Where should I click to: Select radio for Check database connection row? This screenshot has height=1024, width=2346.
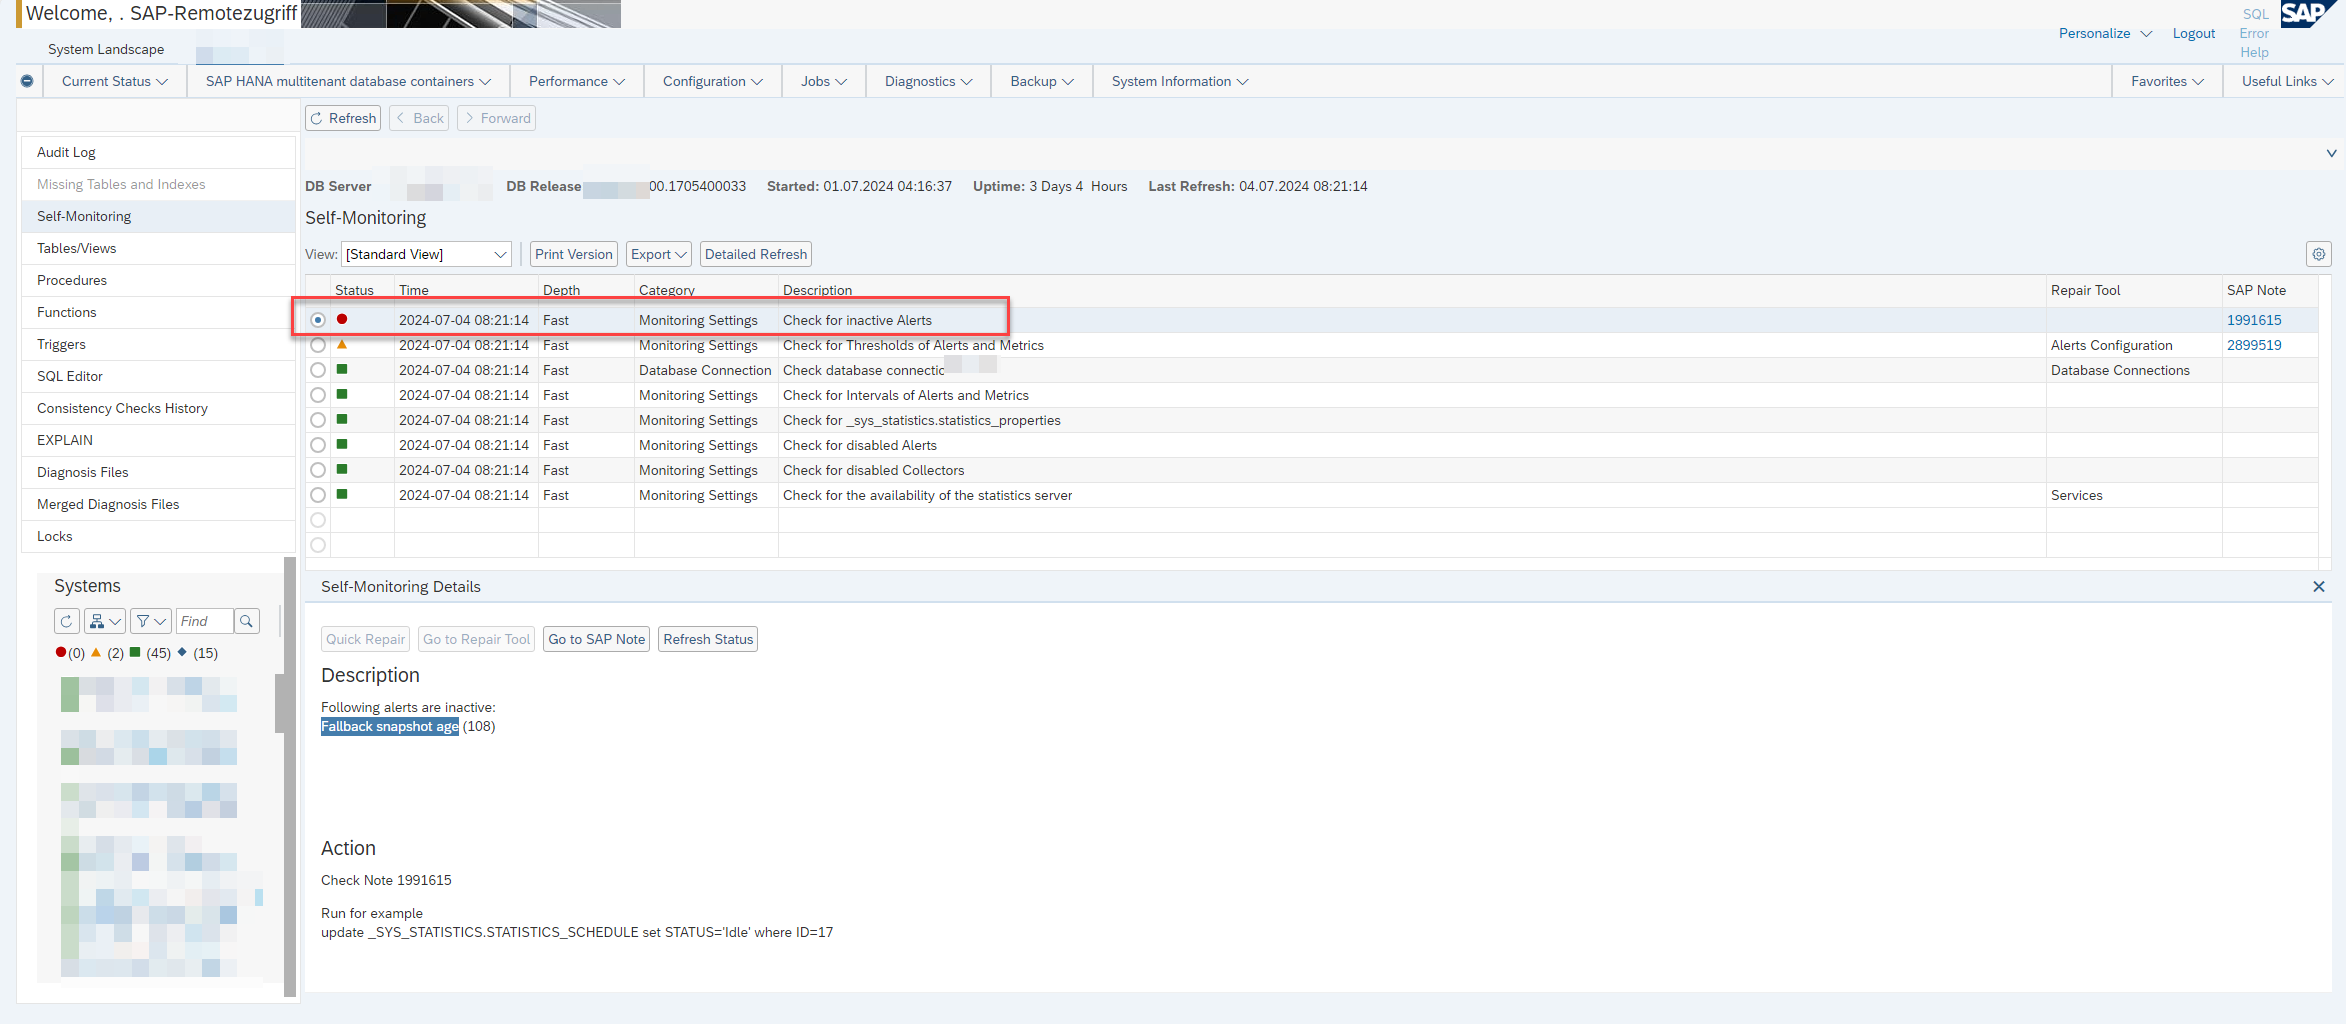(318, 370)
